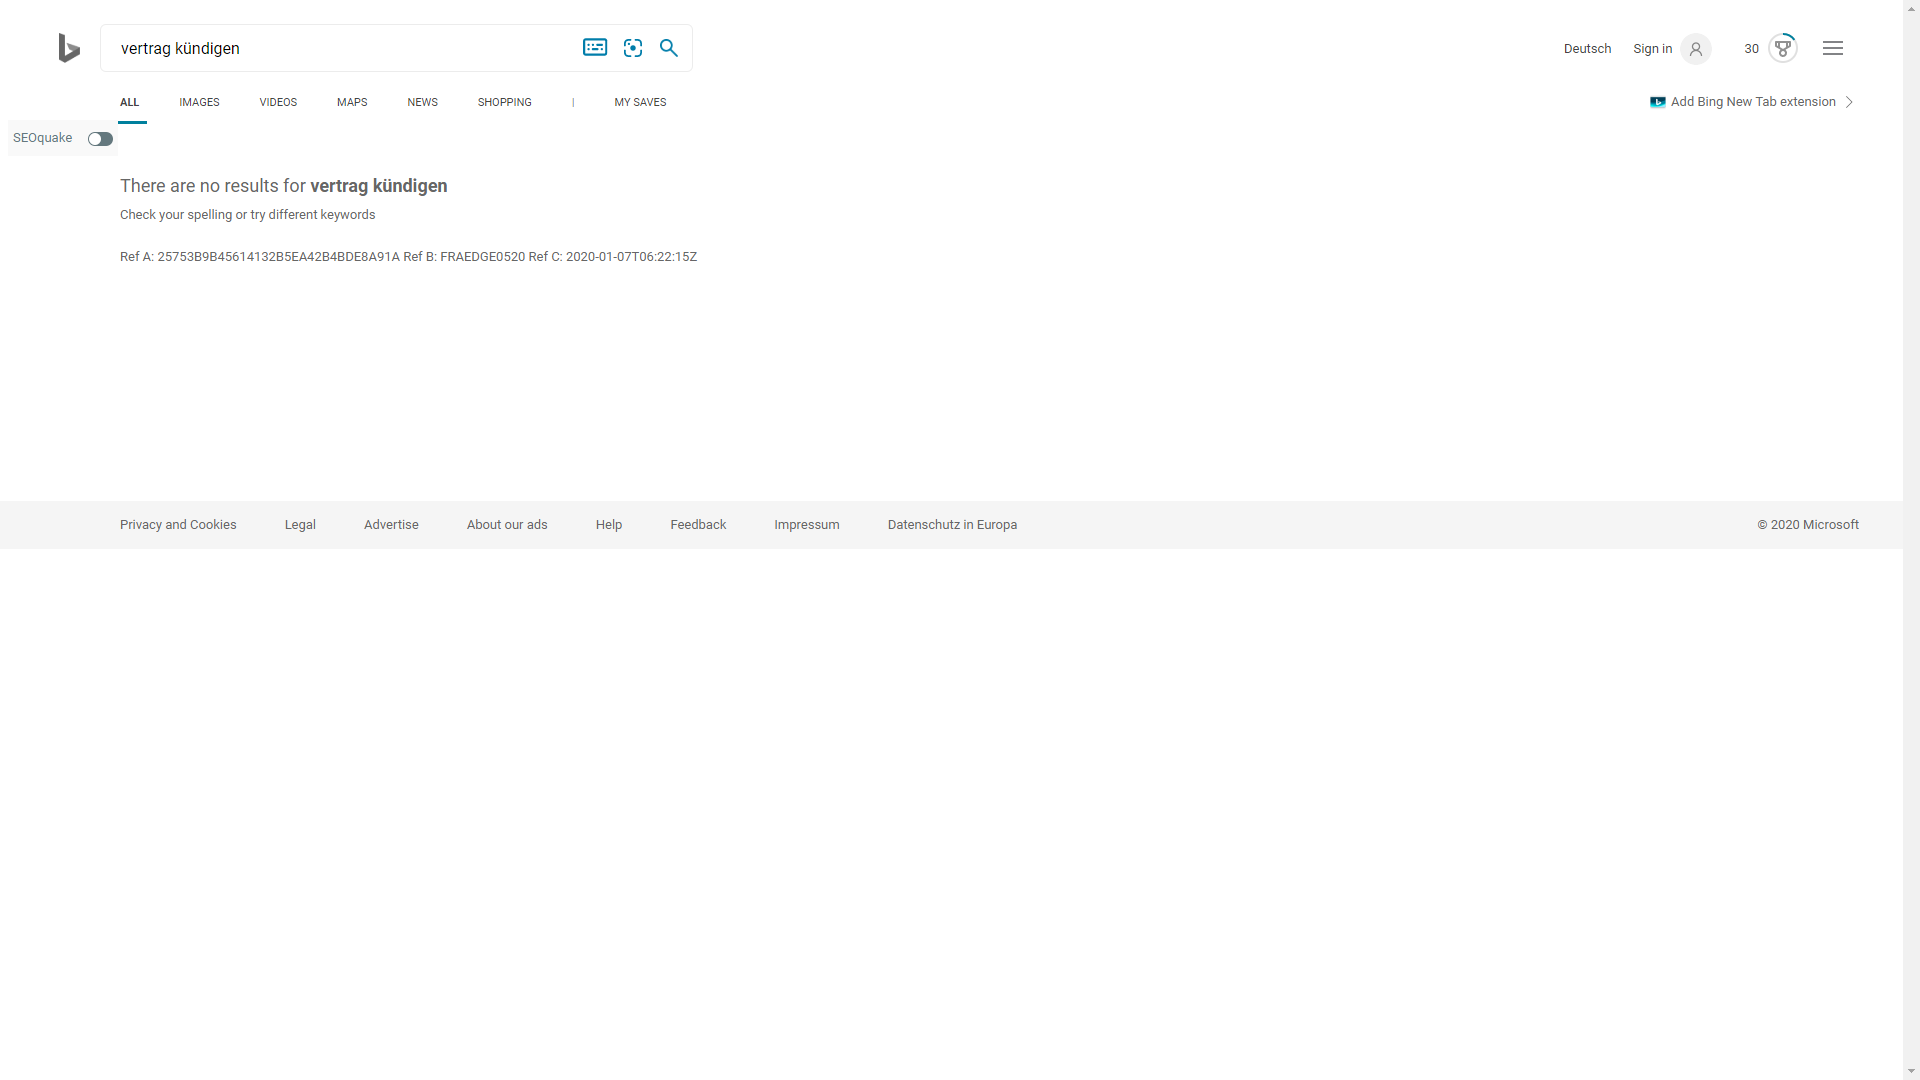Click the Feedback footer link
The image size is (1920, 1080).
point(698,525)
